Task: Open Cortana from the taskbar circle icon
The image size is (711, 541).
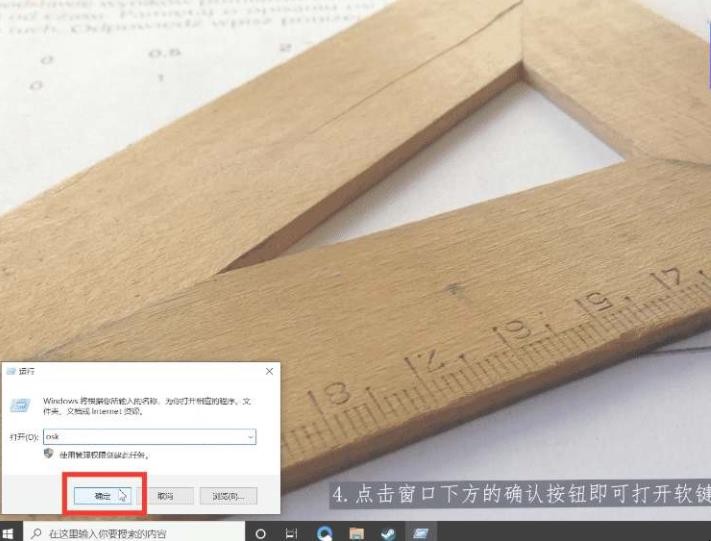Action: 261,533
